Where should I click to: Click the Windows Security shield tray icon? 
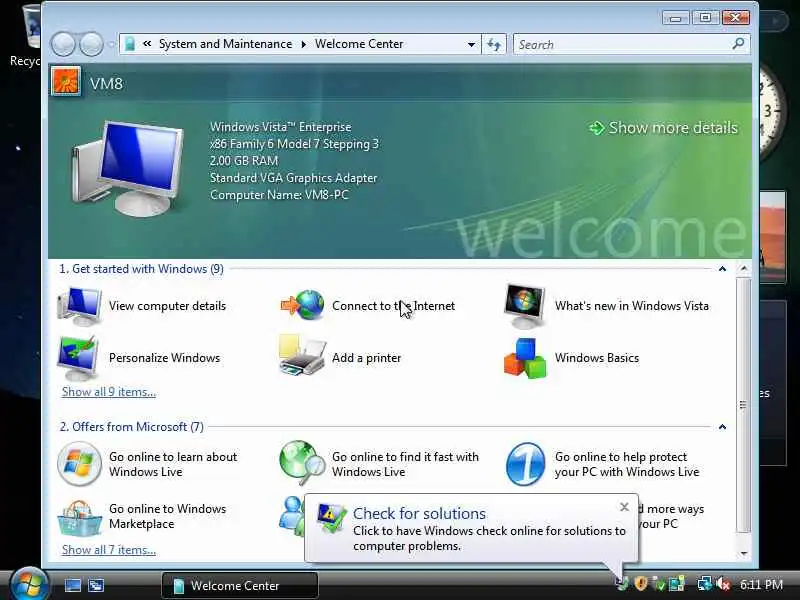click(641, 583)
